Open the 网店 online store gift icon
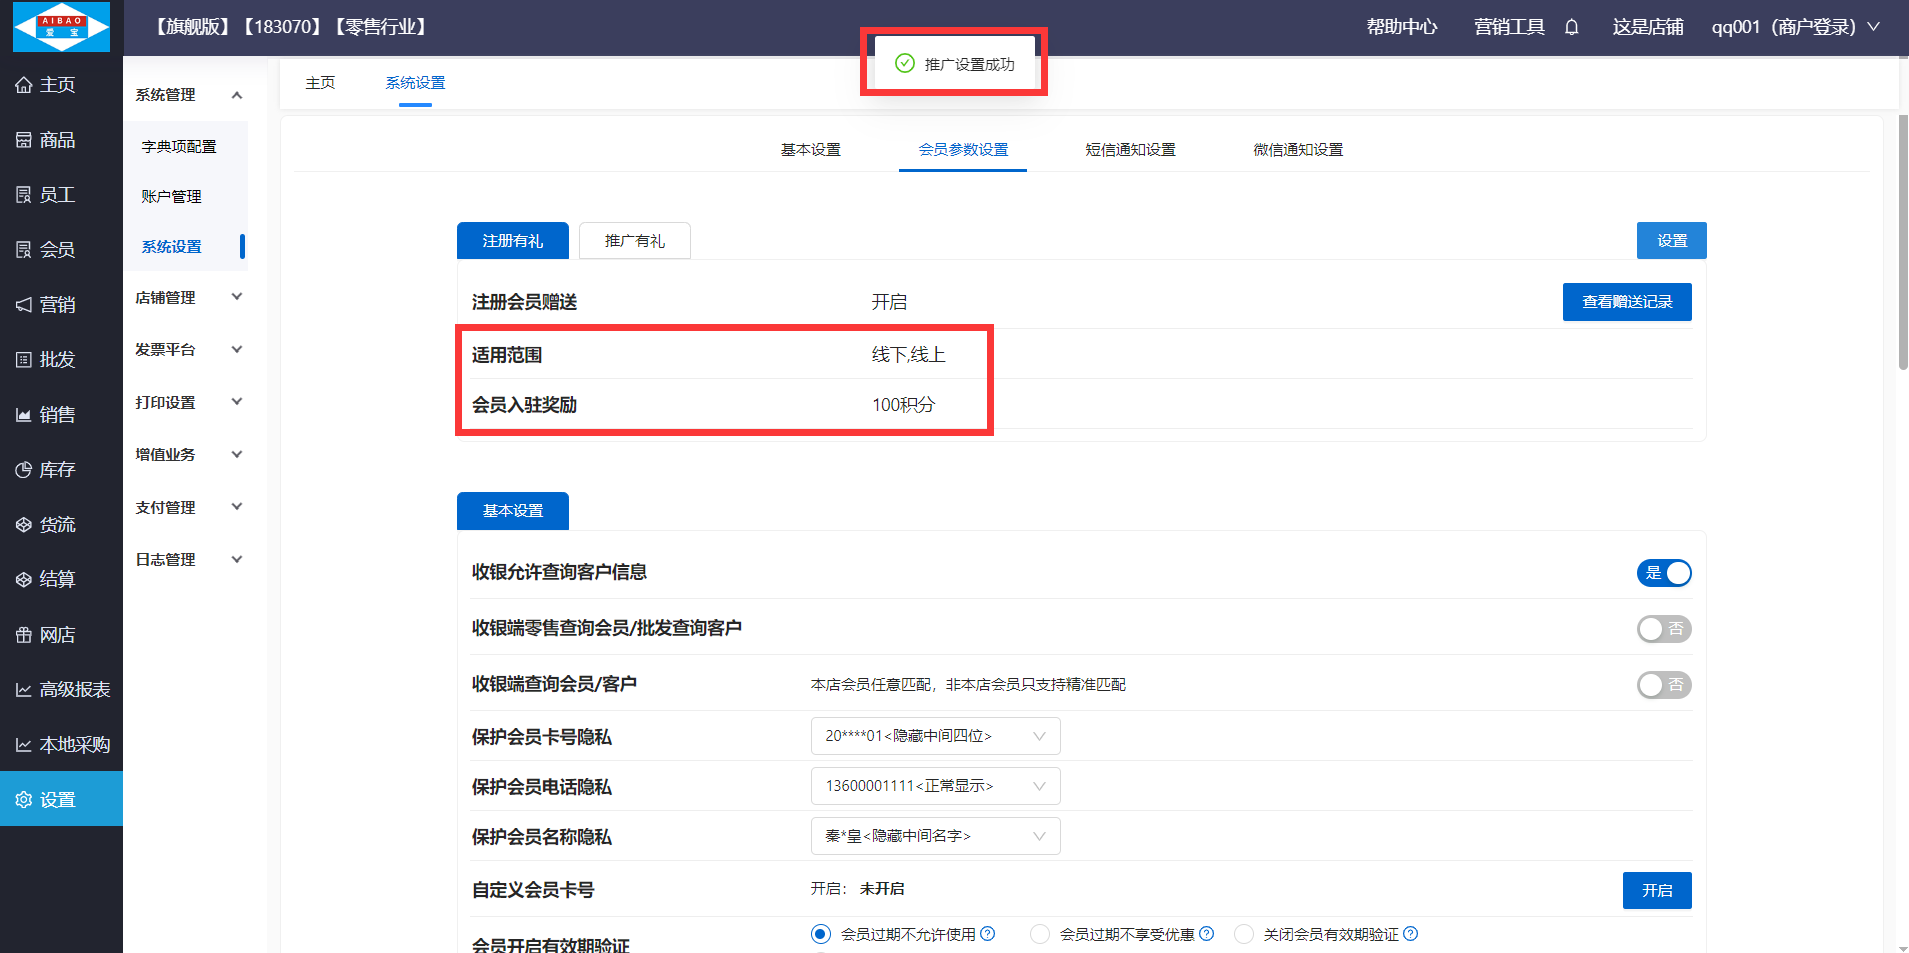 point(24,635)
